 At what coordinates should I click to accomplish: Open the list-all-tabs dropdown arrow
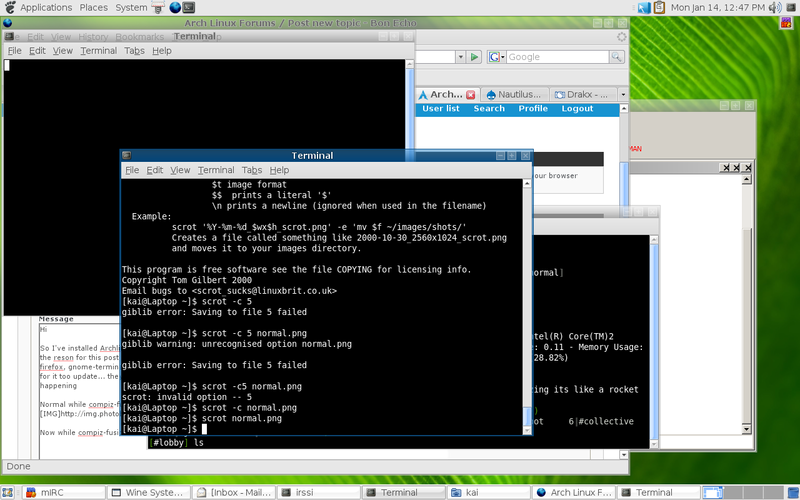[622, 94]
